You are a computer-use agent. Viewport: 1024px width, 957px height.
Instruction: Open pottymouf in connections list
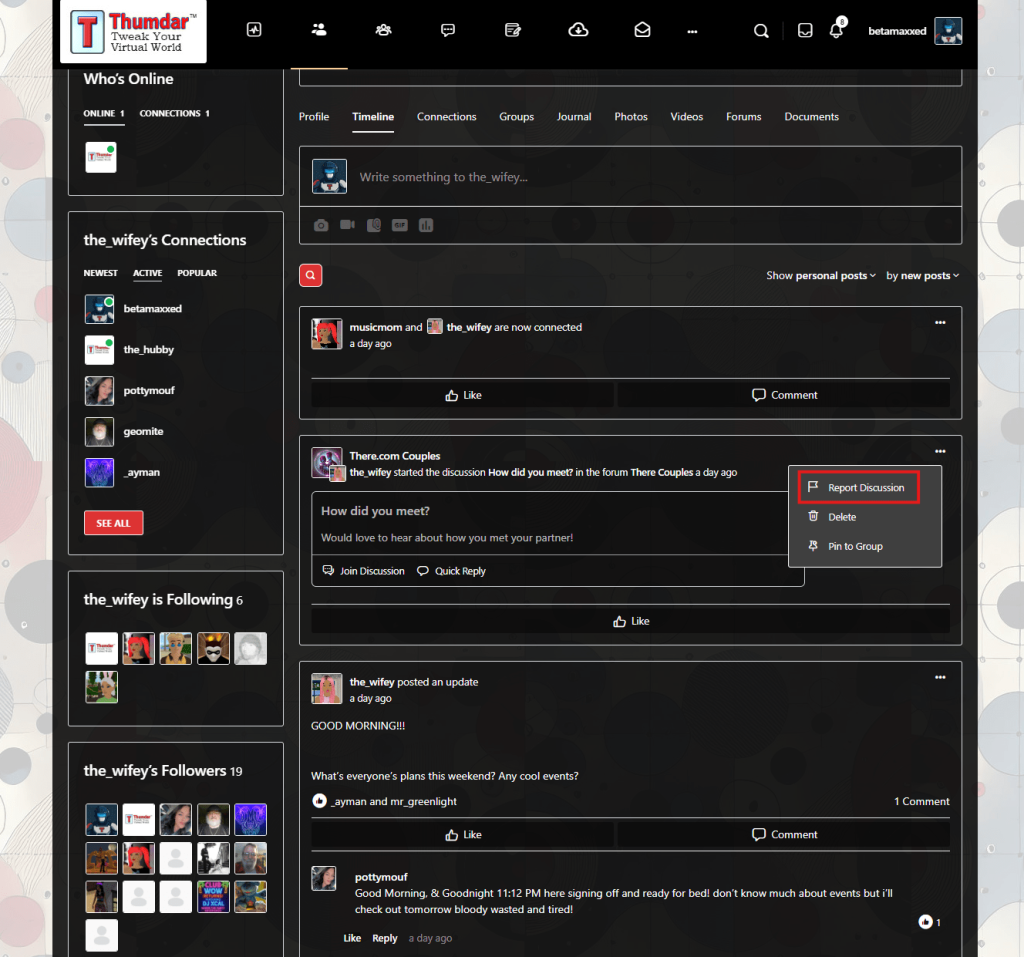point(149,391)
